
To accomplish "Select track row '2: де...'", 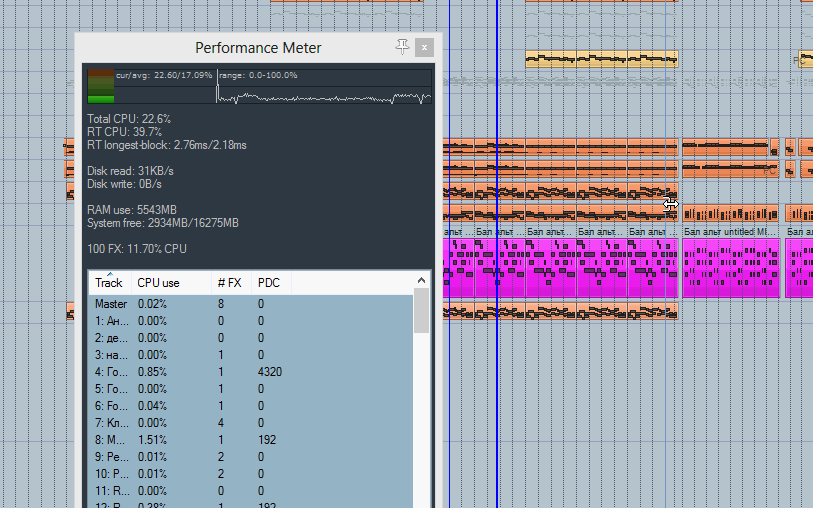I will pos(251,338).
